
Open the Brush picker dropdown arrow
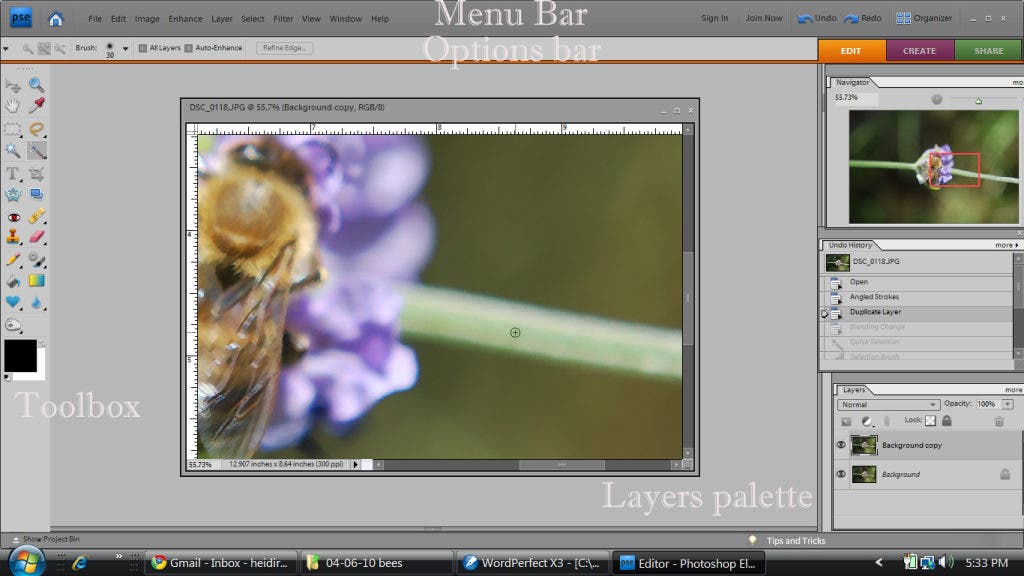[125, 48]
